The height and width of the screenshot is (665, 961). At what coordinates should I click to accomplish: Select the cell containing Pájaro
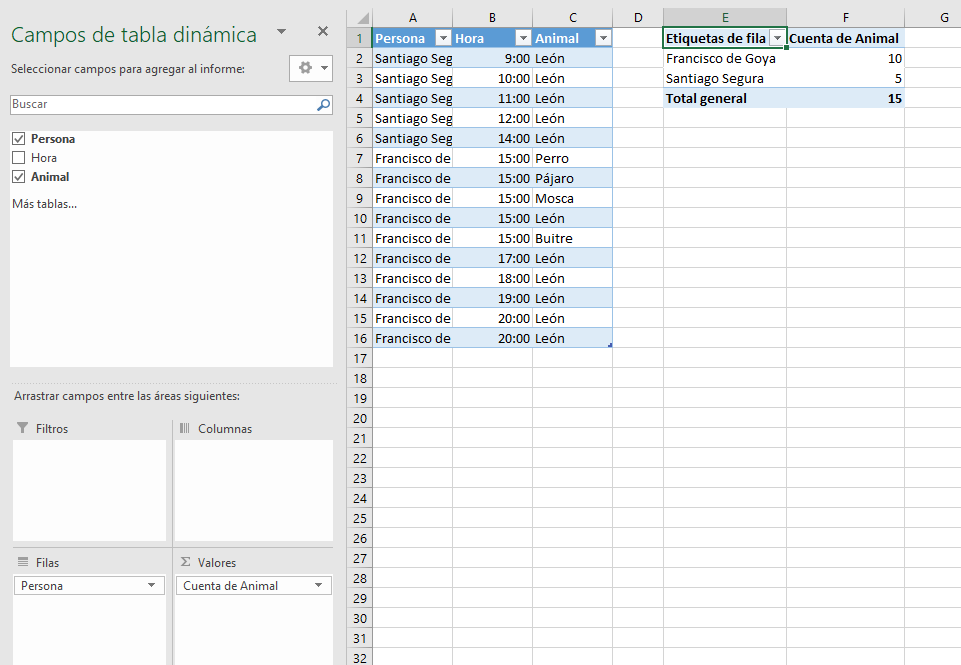pos(572,178)
